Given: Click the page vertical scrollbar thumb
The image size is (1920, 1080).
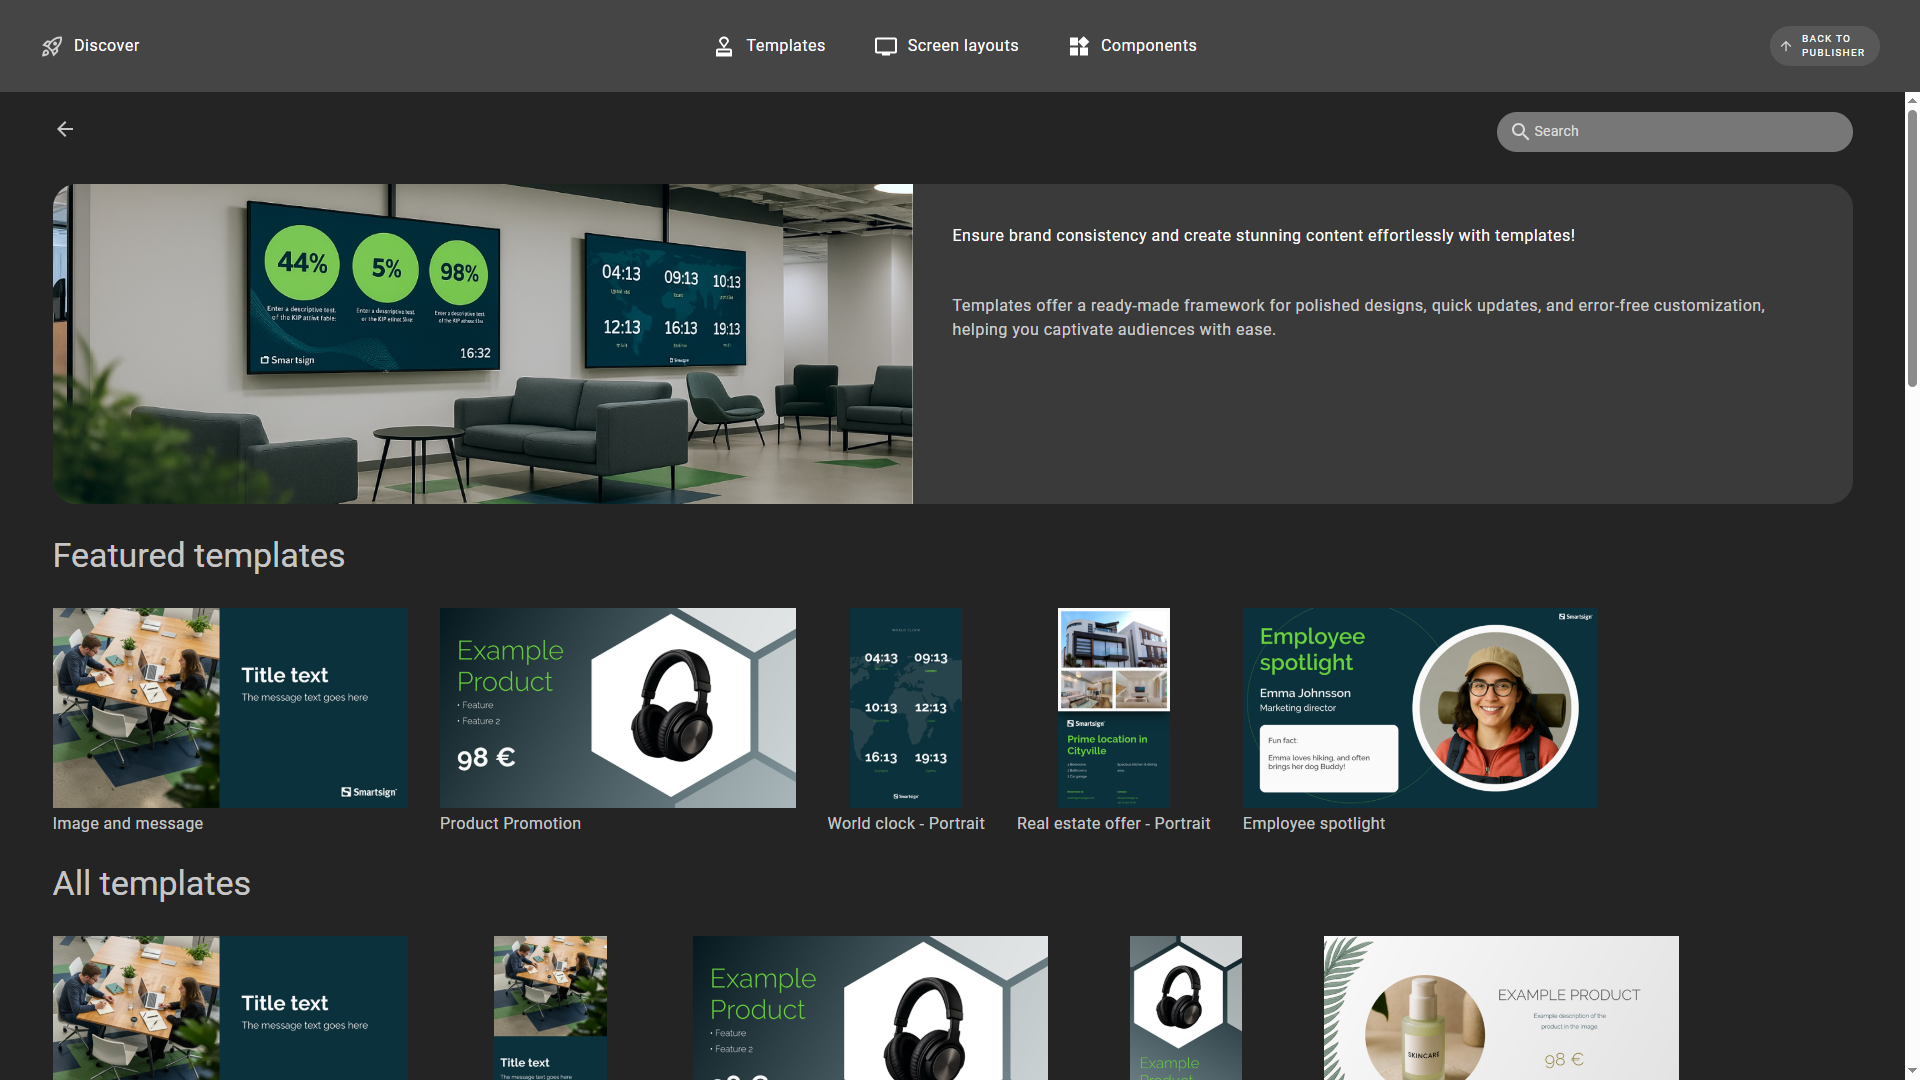Looking at the screenshot, I should click(x=1912, y=247).
